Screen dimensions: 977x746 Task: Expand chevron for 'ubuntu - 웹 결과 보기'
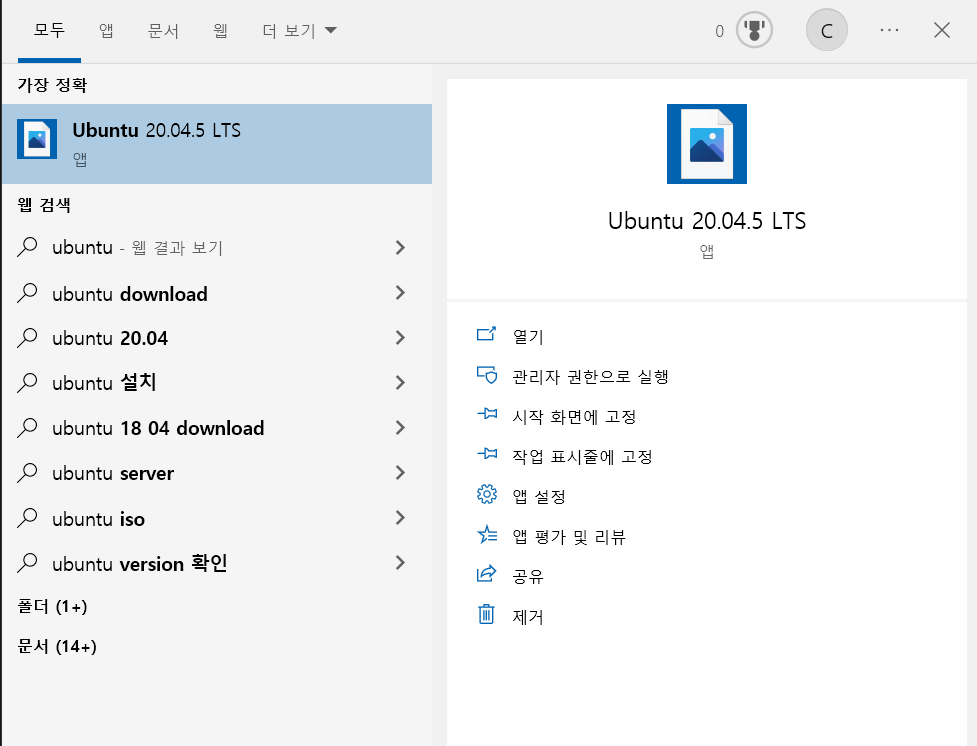click(x=400, y=247)
